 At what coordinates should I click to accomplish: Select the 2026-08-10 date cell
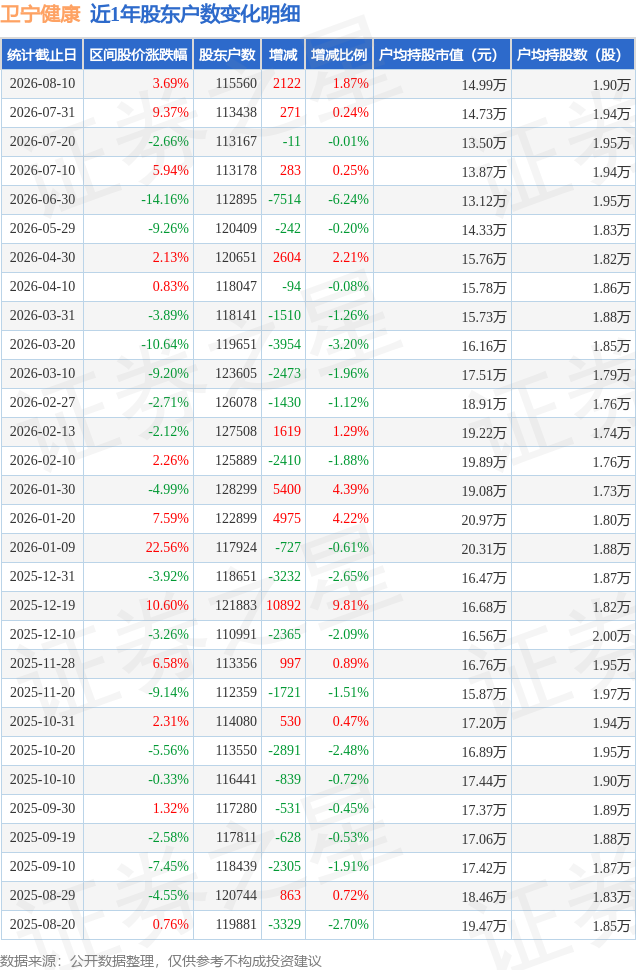click(x=42, y=84)
